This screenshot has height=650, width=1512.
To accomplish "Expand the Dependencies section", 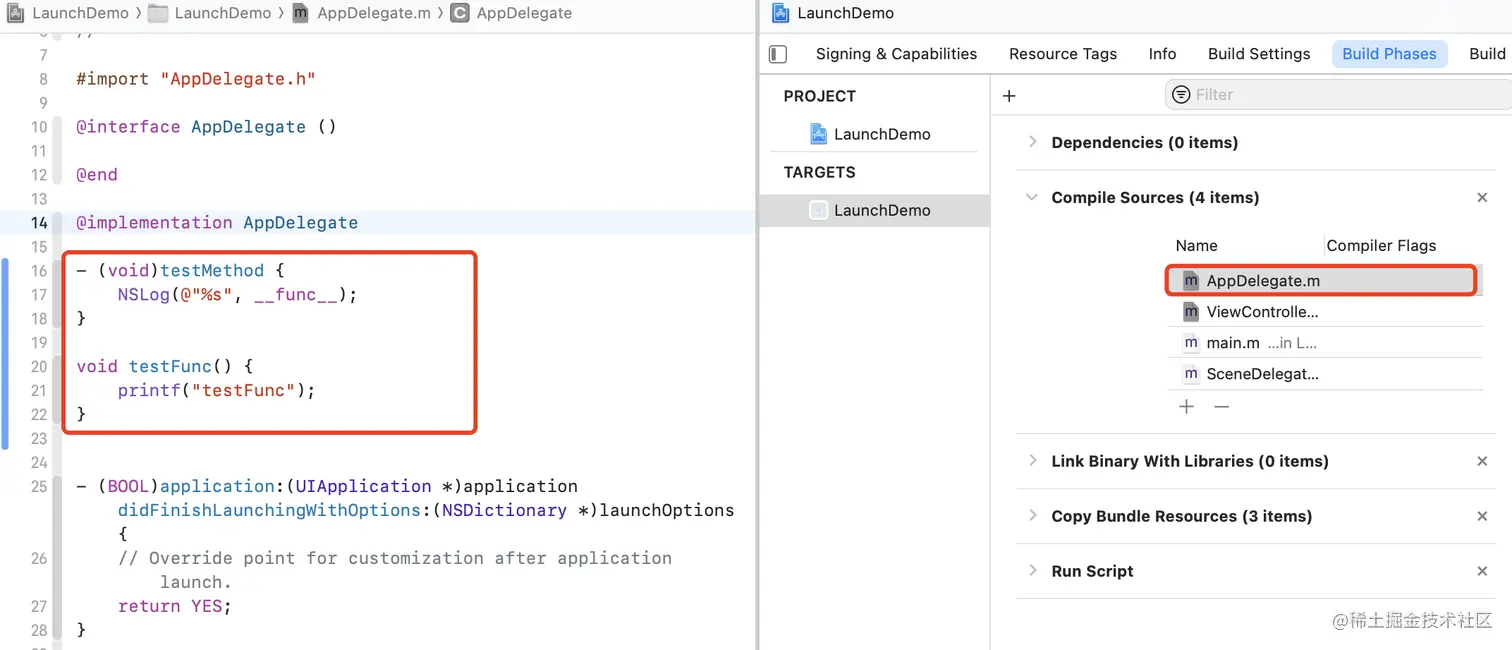I will [x=1032, y=142].
